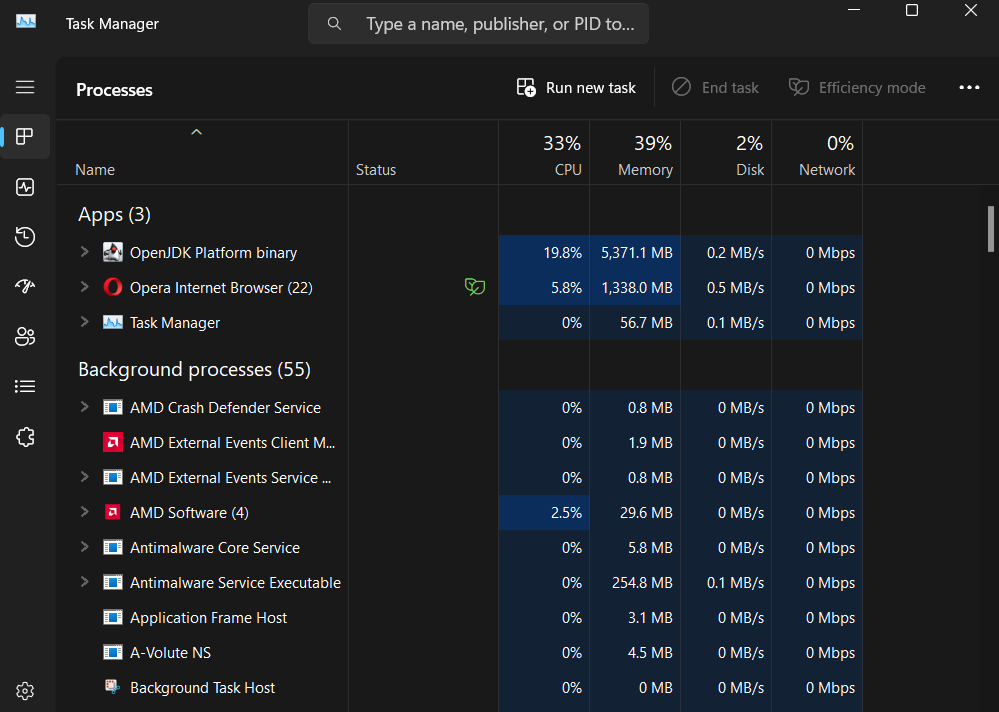The image size is (999, 712).
Task: Click the 19.8% CPU value
Action: [x=563, y=253]
